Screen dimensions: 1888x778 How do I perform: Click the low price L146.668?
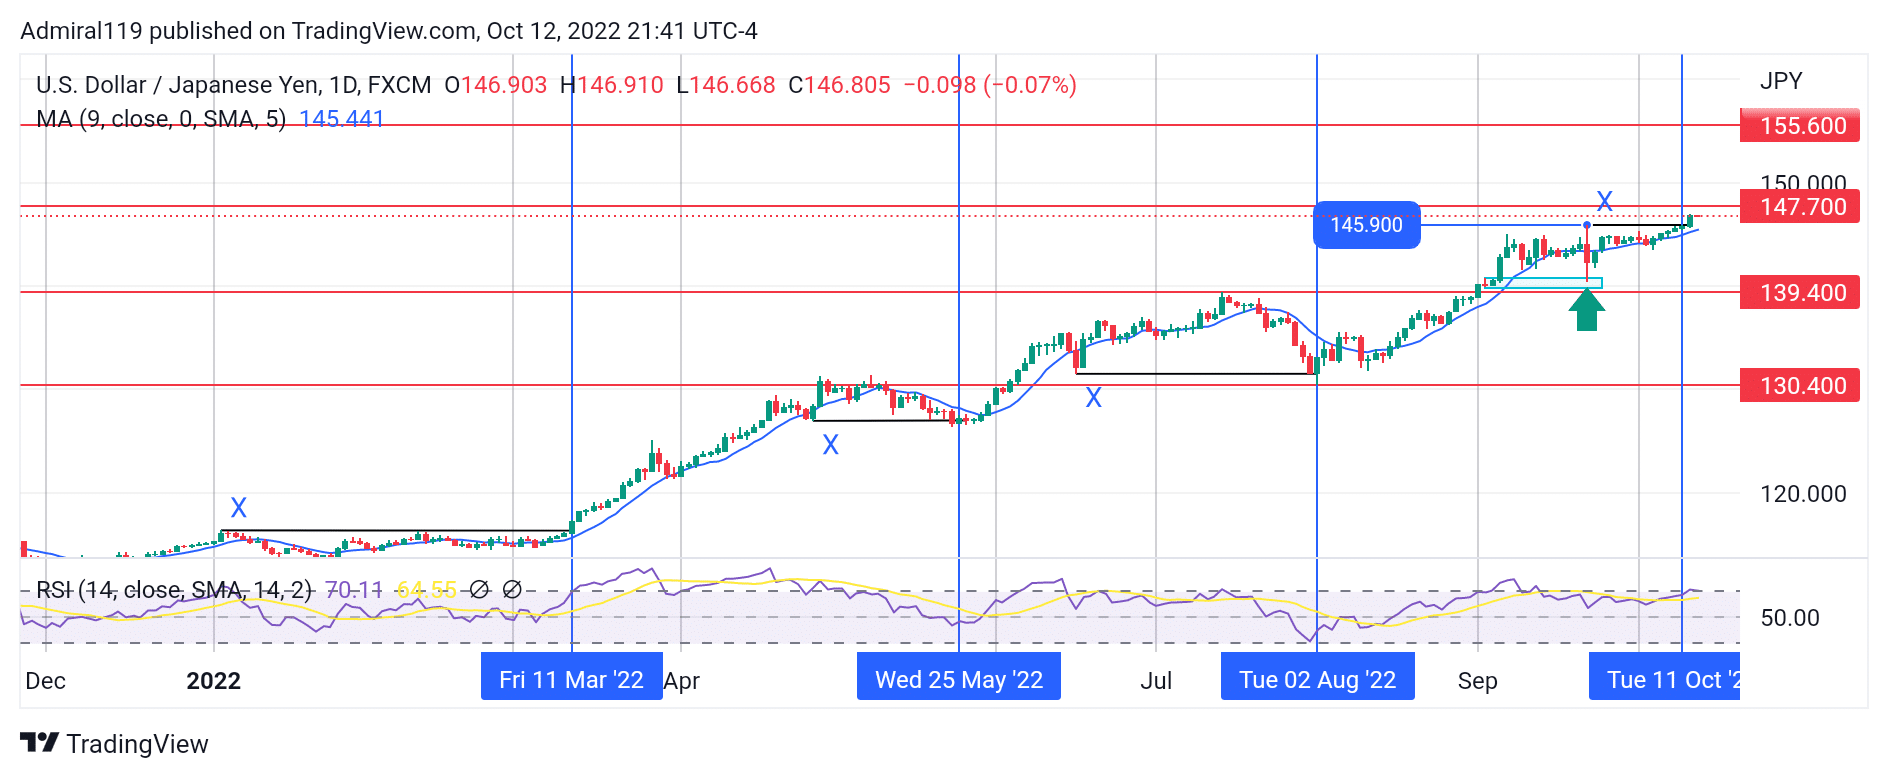pyautogui.click(x=726, y=85)
